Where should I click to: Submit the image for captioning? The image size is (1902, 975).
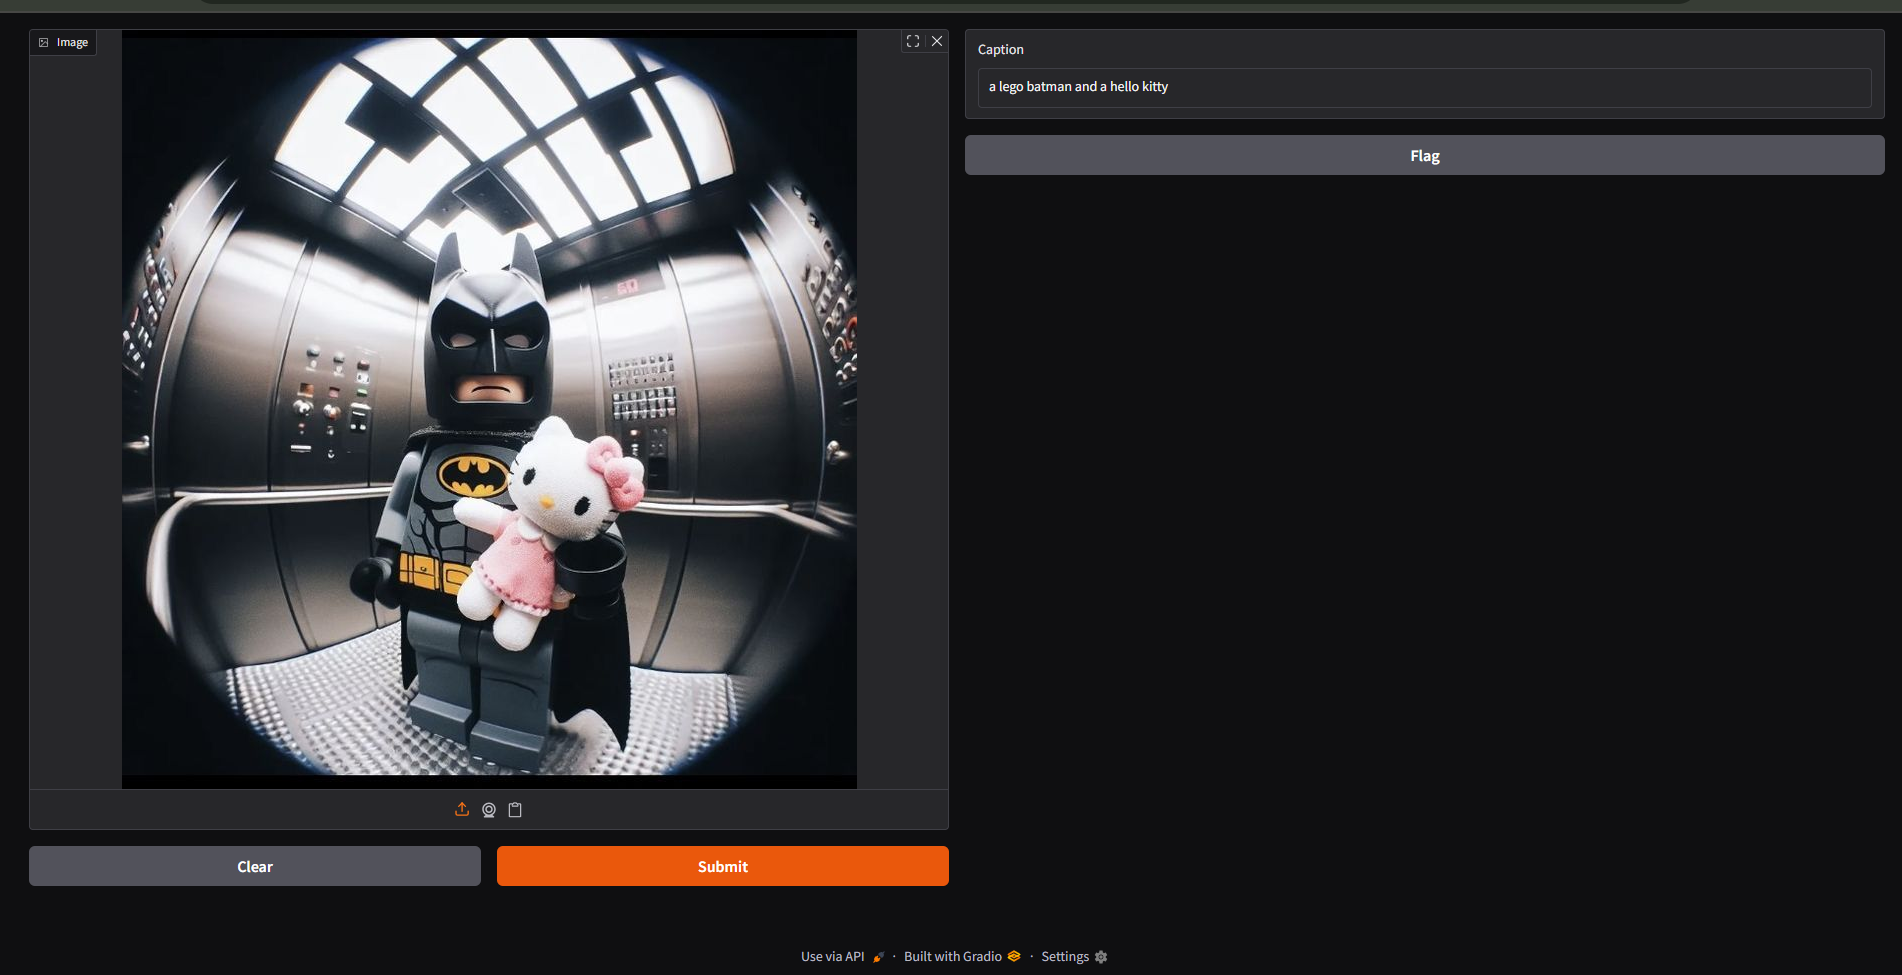pyautogui.click(x=723, y=866)
